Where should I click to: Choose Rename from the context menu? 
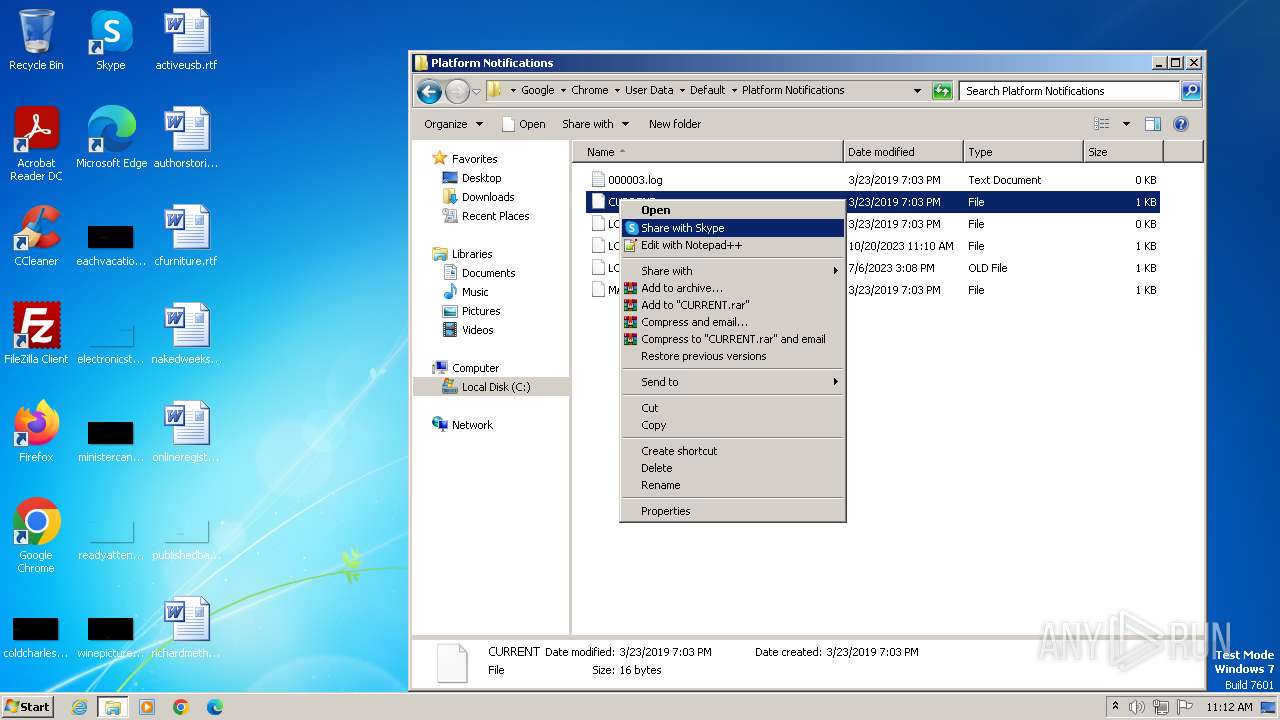coord(732,485)
